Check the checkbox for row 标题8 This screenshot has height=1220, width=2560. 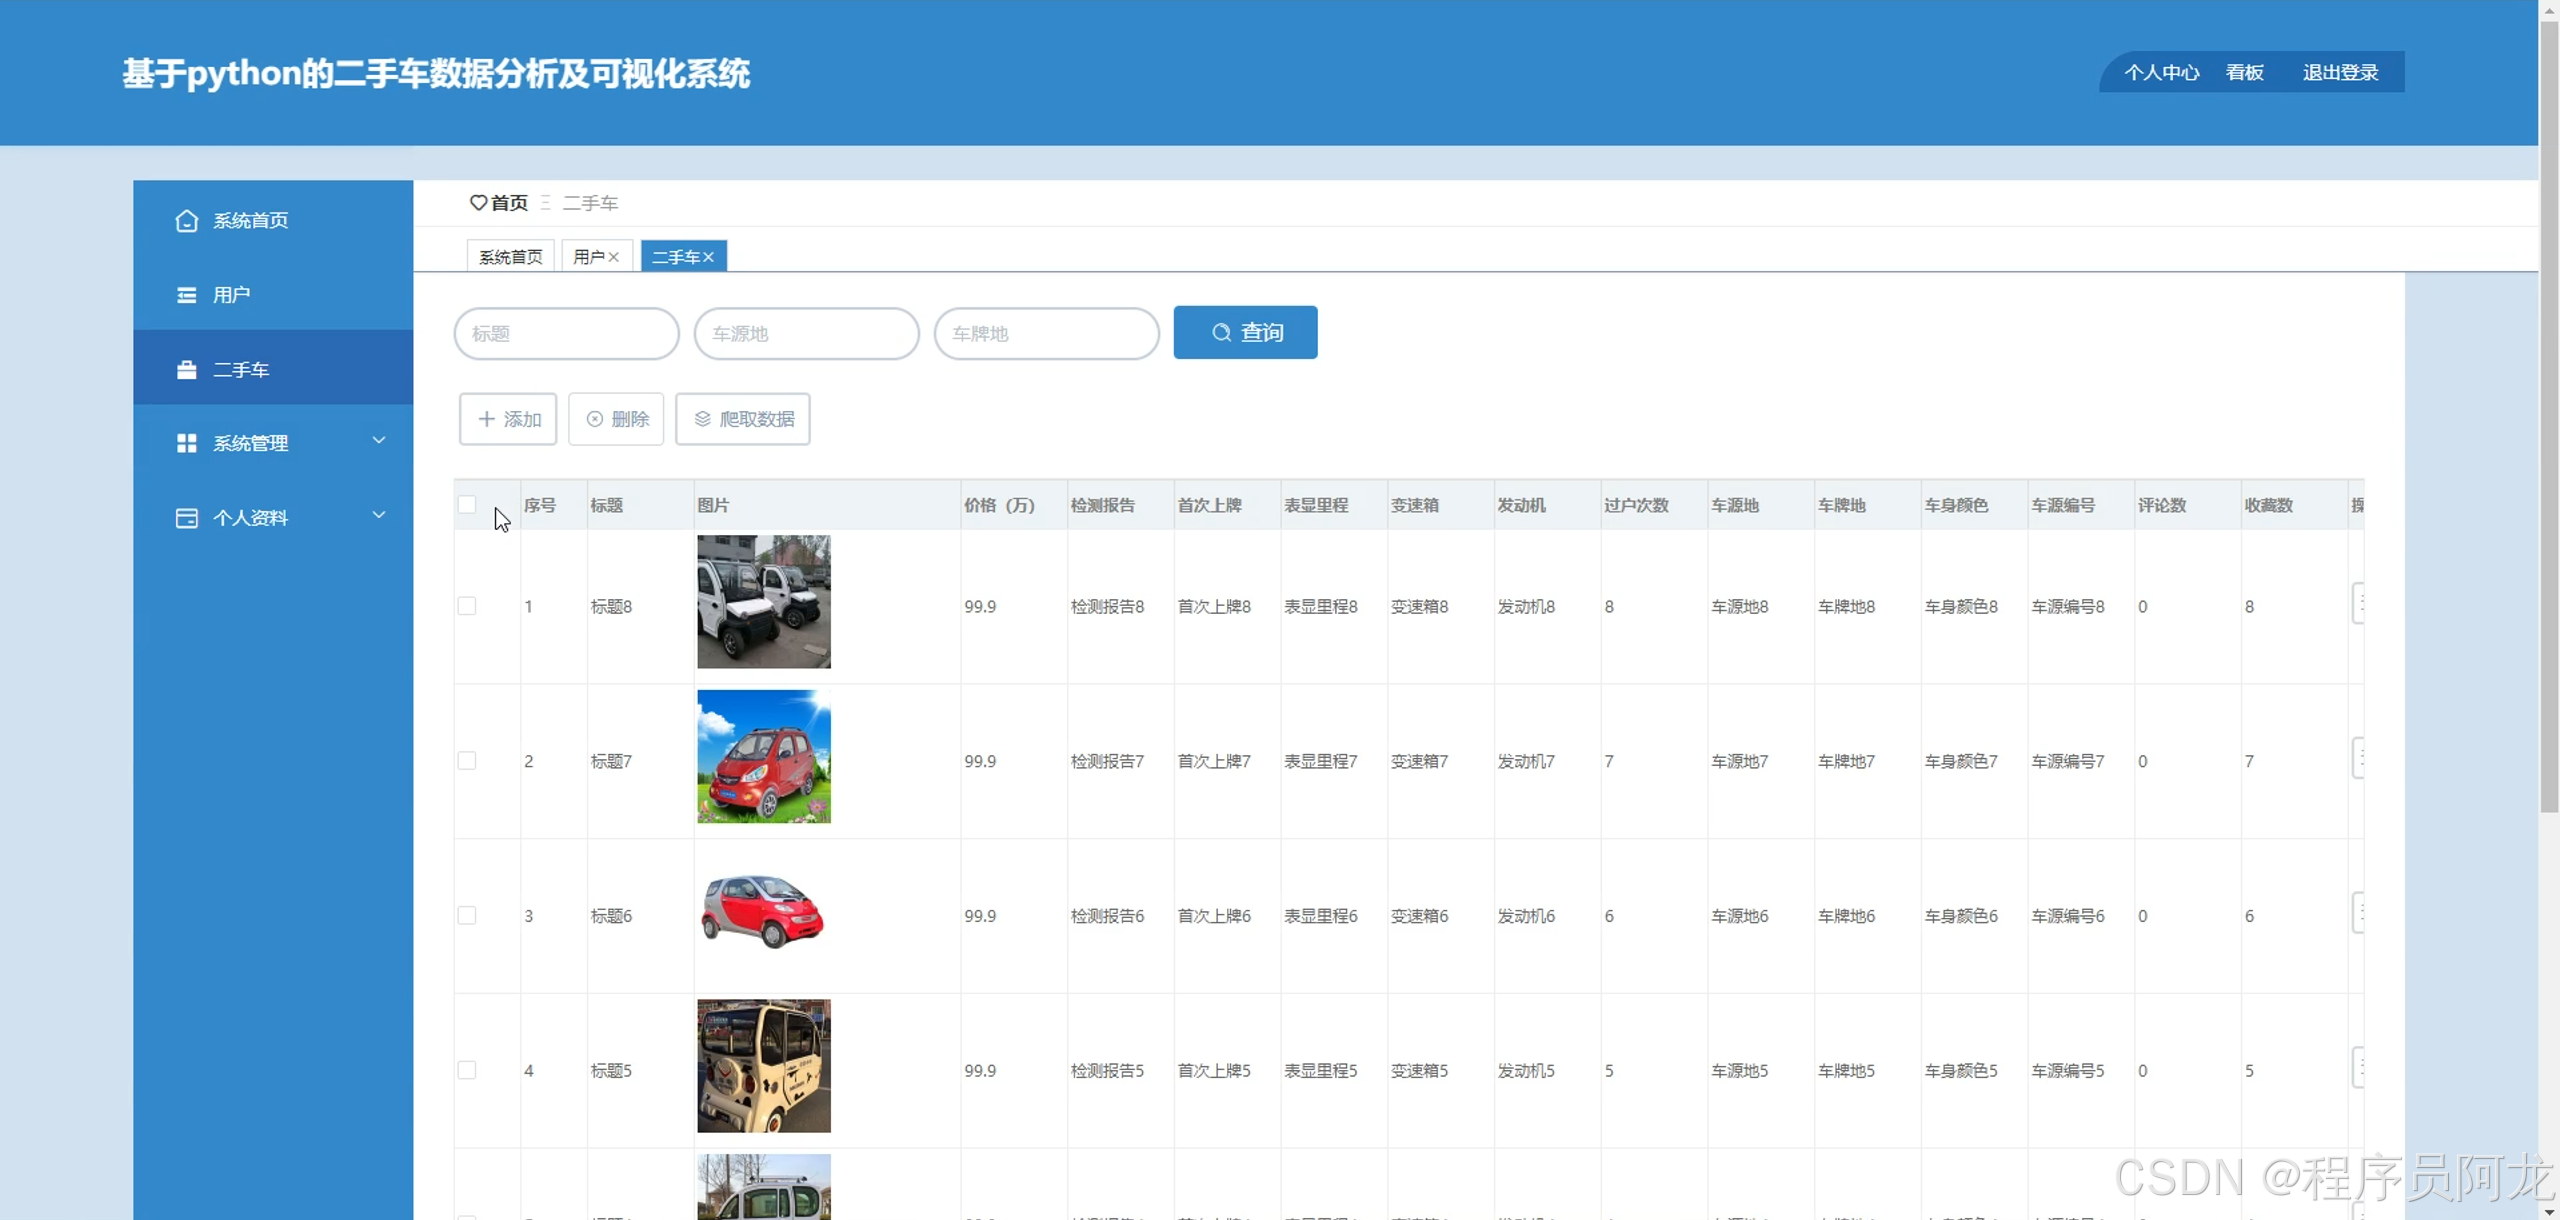click(467, 606)
